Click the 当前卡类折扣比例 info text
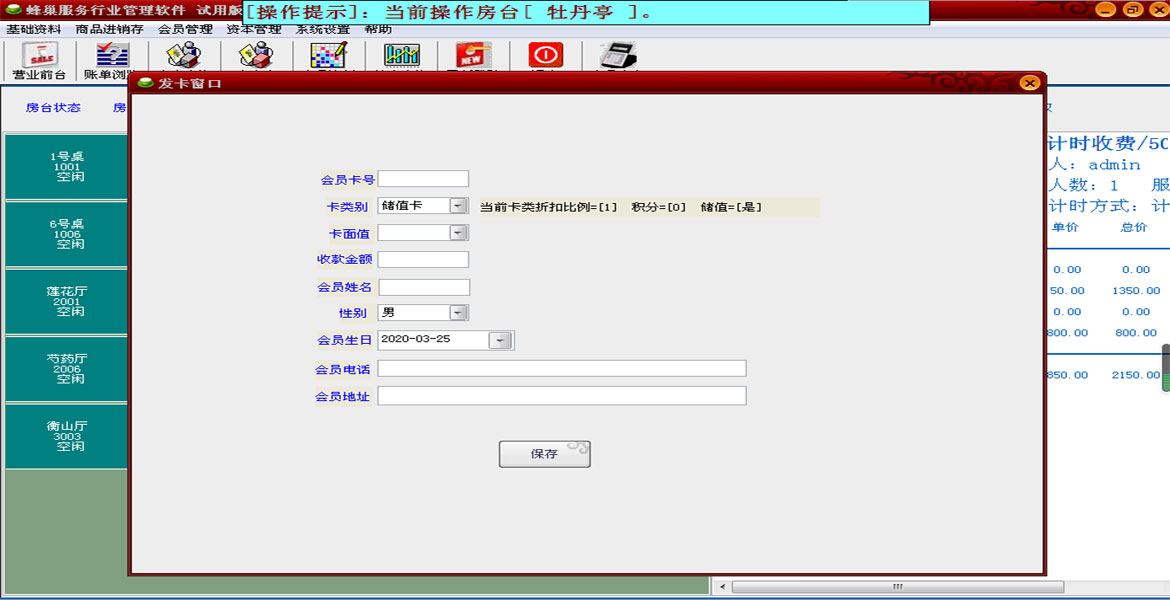The height and width of the screenshot is (600, 1170). click(619, 207)
